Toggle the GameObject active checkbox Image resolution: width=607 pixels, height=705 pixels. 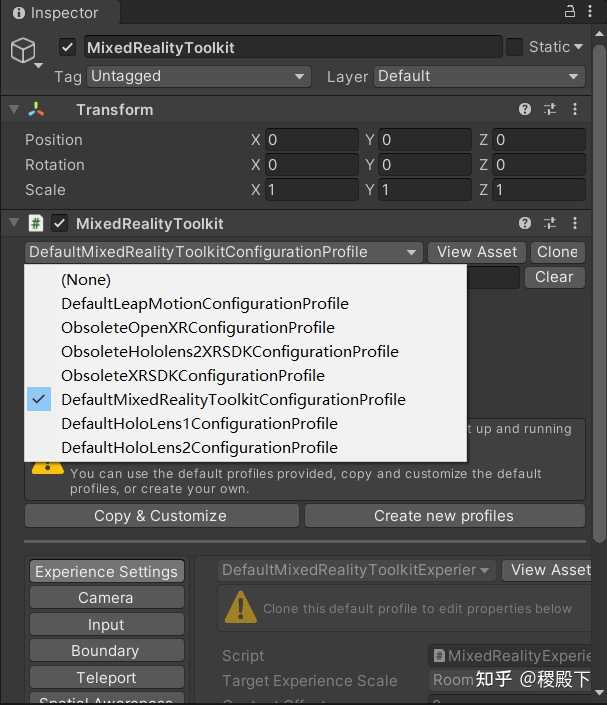(x=67, y=47)
